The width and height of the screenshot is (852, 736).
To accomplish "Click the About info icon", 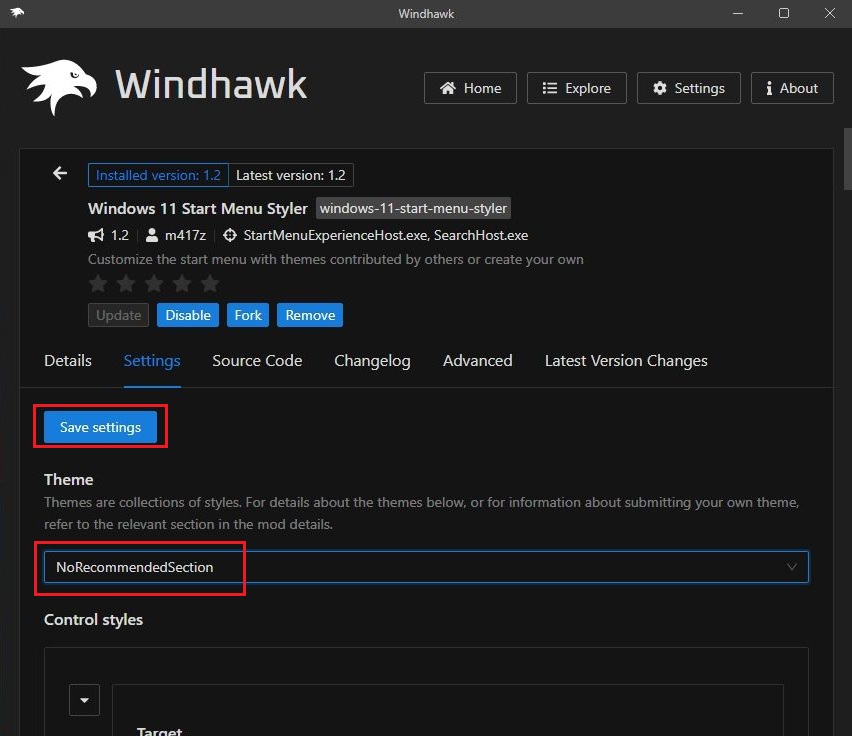I will pos(768,88).
